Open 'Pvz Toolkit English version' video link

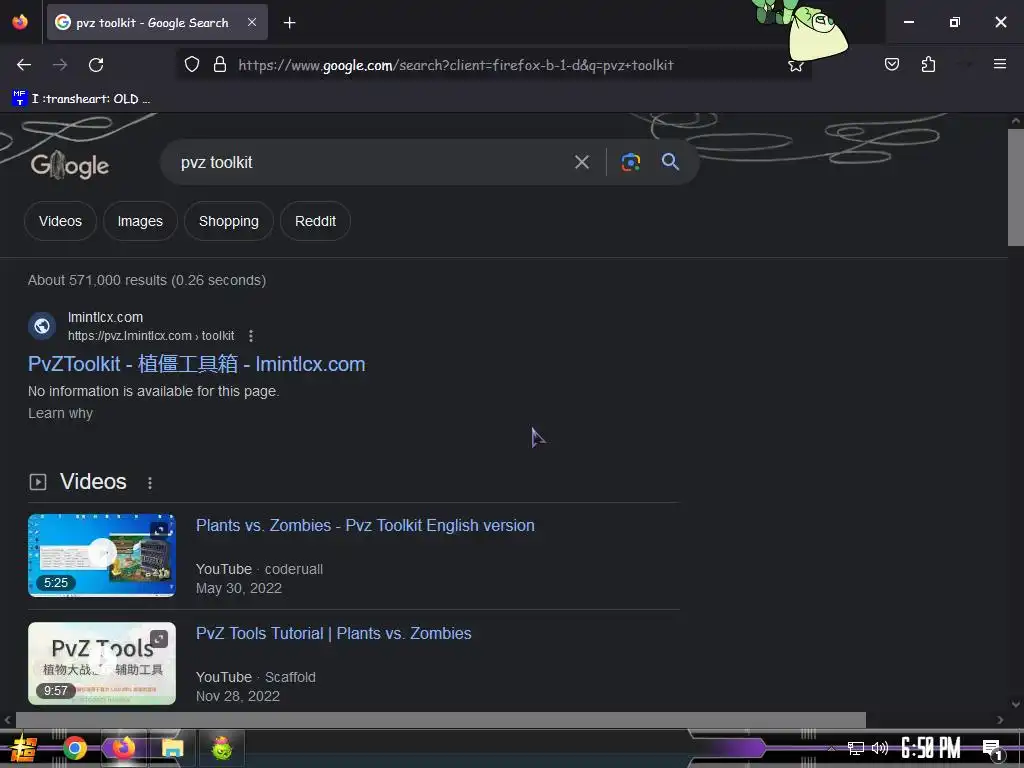click(x=365, y=526)
